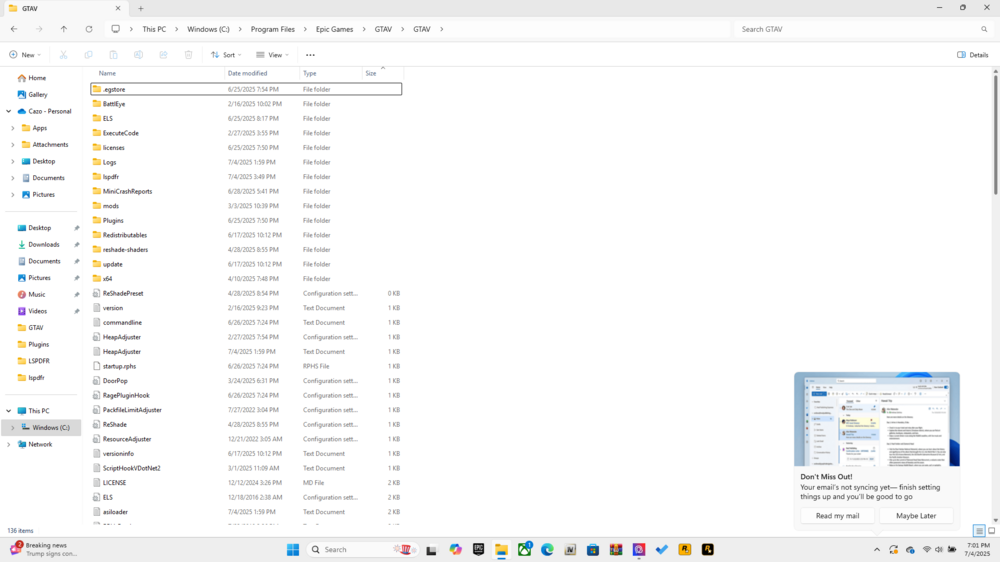
Task: Expand the Network tree node
Action: pyautogui.click(x=8, y=445)
